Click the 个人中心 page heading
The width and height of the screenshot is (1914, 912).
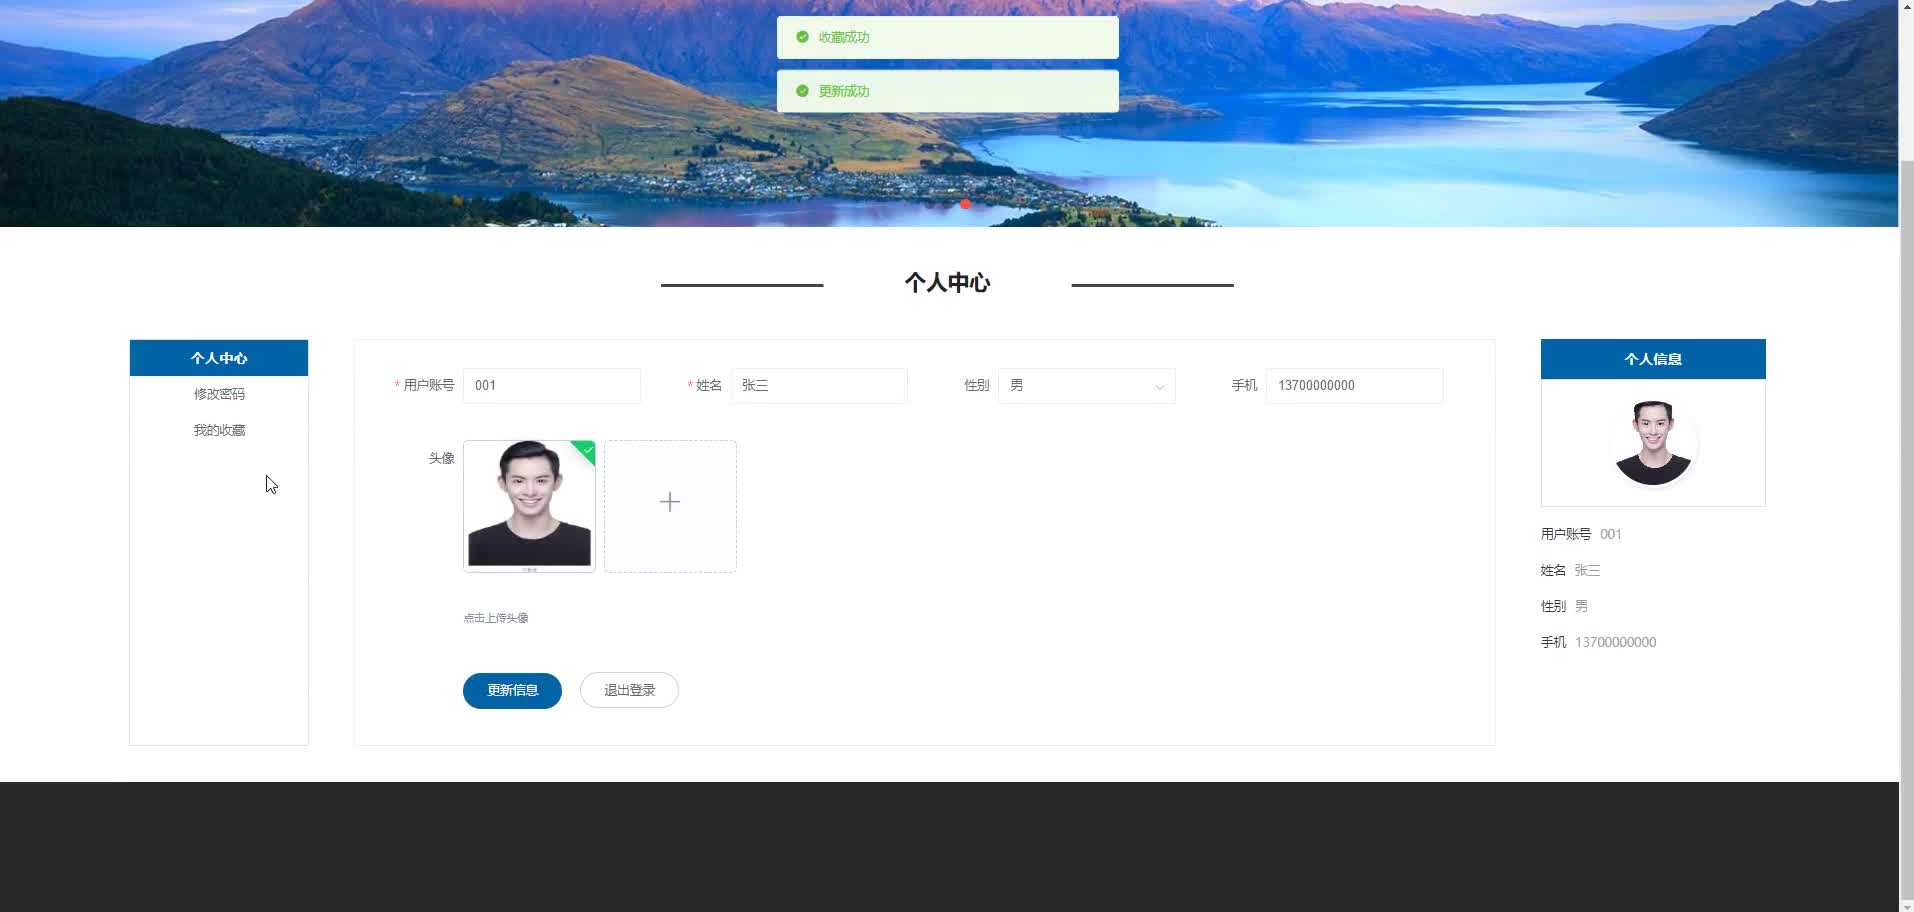947,283
